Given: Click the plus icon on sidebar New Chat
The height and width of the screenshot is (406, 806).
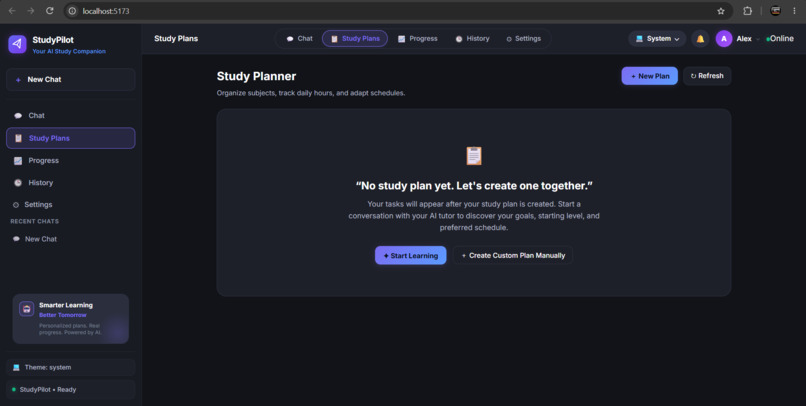Looking at the screenshot, I should tap(18, 80).
